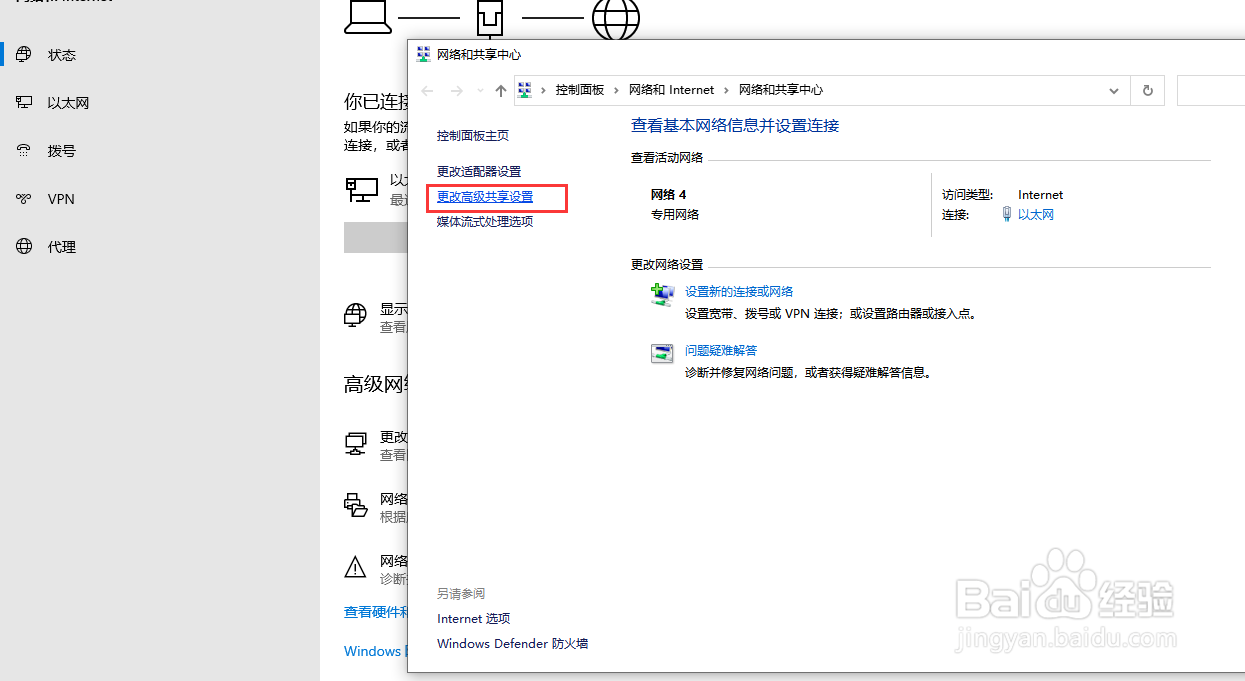Open 网络和 Internet breadcrumb entry
Viewport: 1245px width, 681px height.
670,89
